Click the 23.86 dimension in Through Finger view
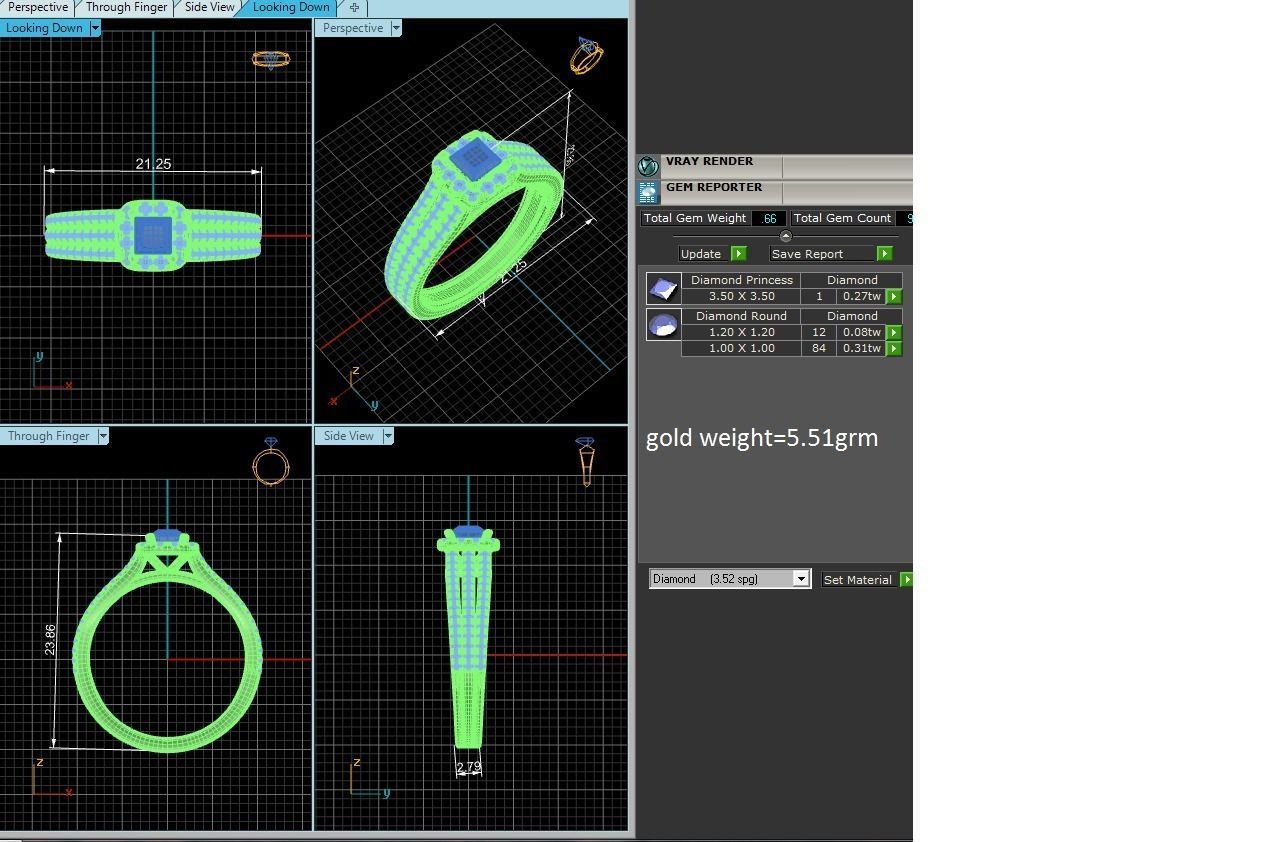 pos(50,640)
